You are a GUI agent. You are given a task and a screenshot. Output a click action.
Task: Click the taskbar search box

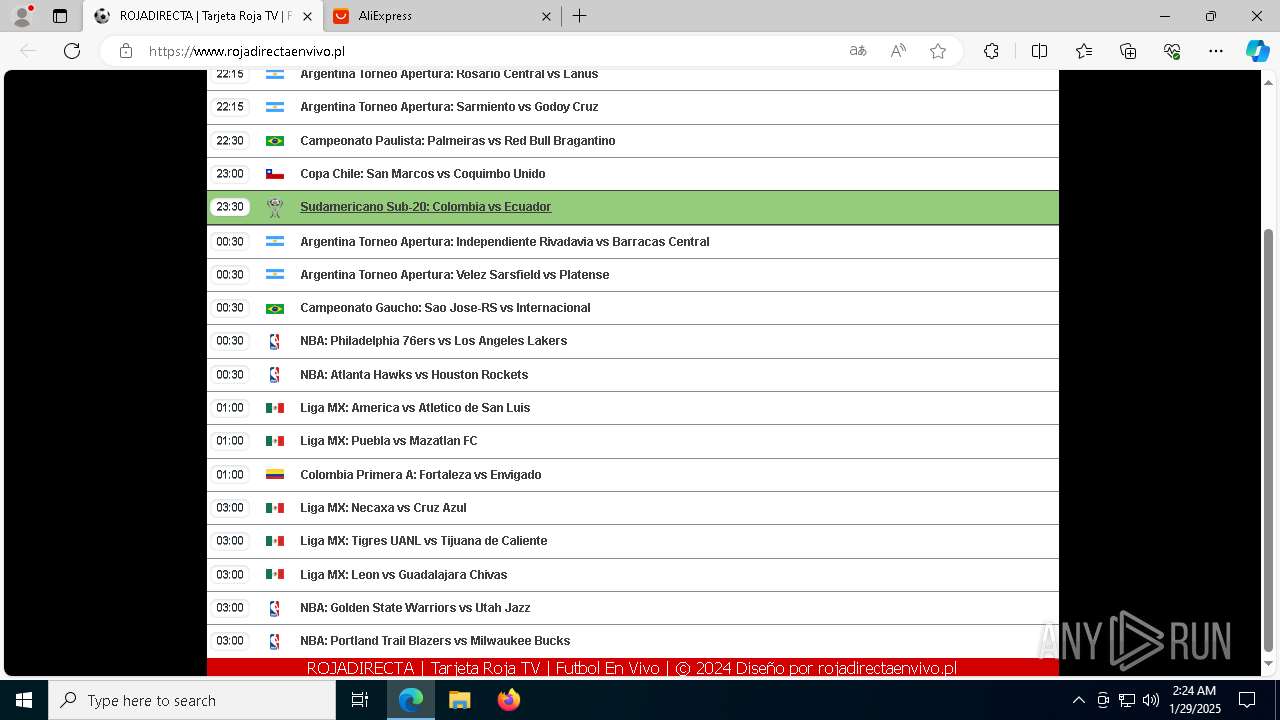pos(192,700)
